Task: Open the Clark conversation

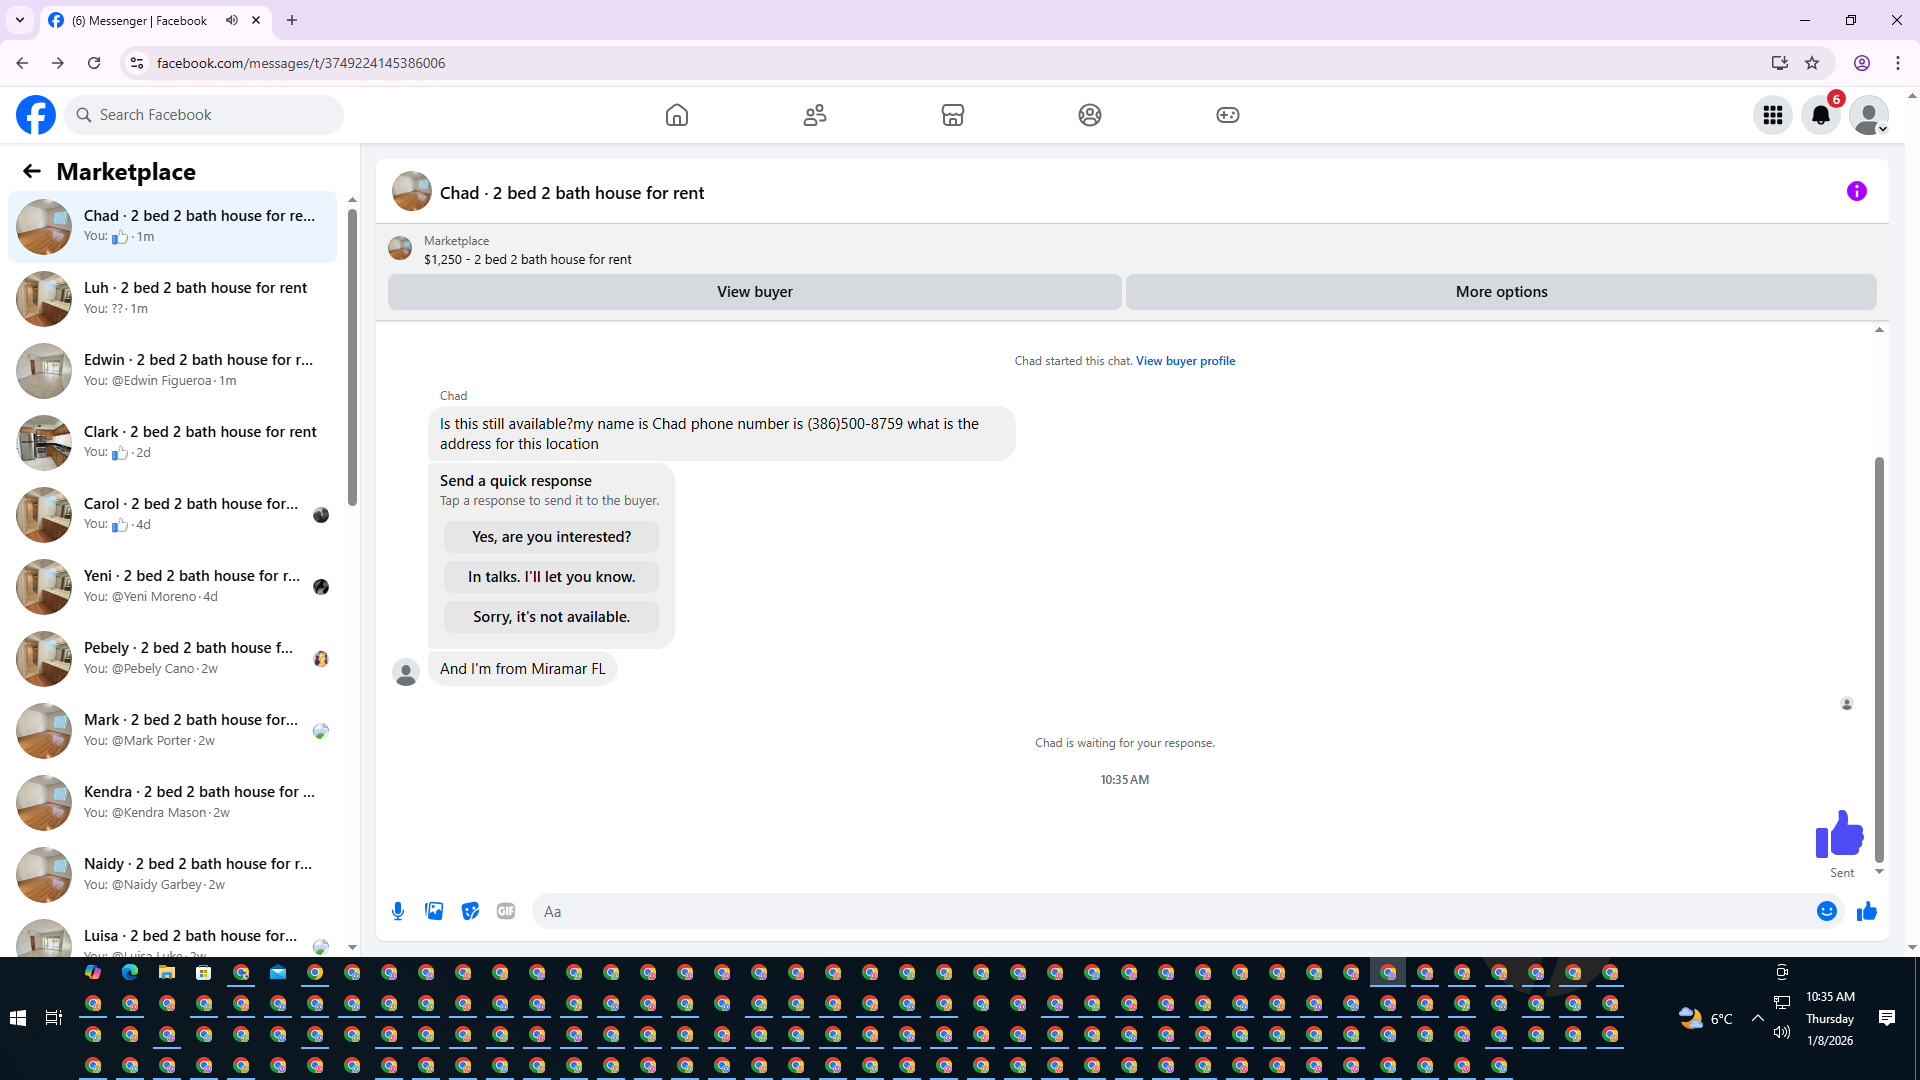Action: coord(173,443)
